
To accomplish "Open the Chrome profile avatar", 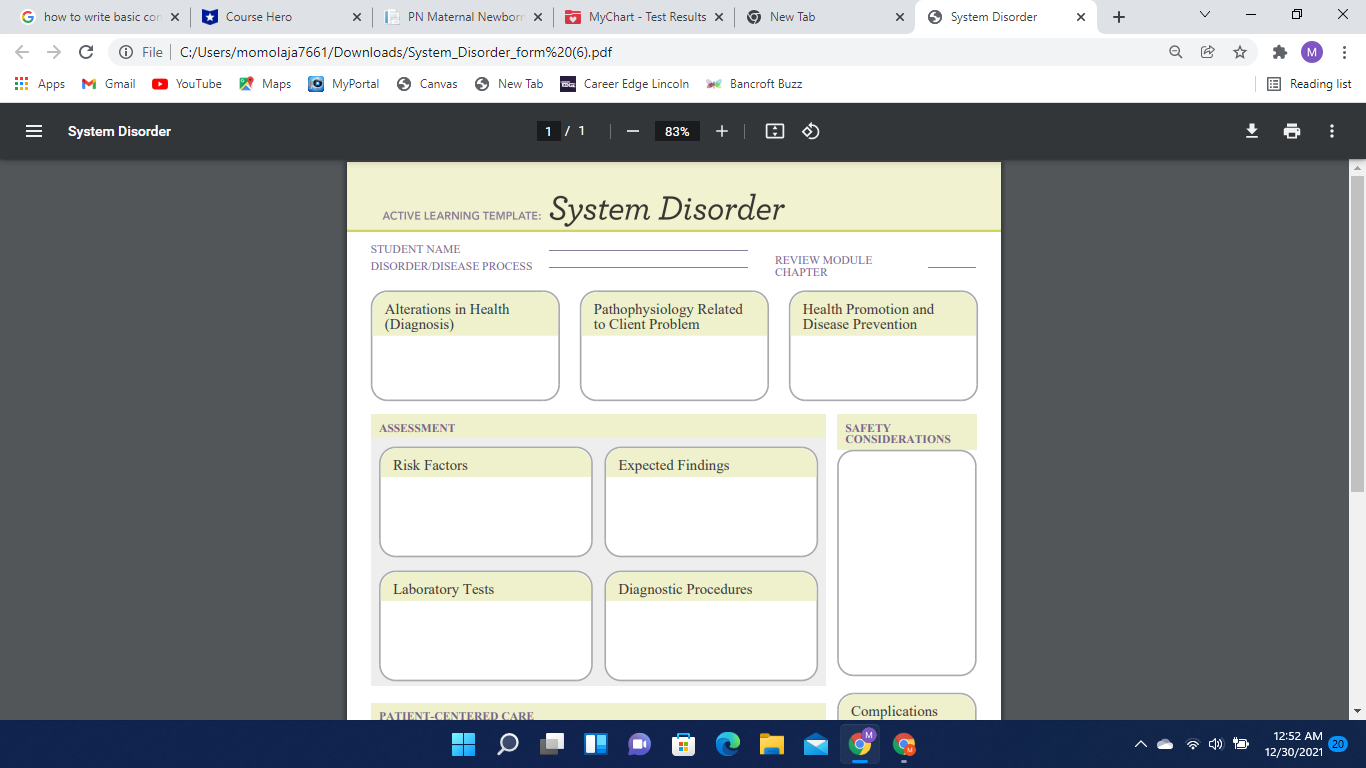I will (1312, 51).
